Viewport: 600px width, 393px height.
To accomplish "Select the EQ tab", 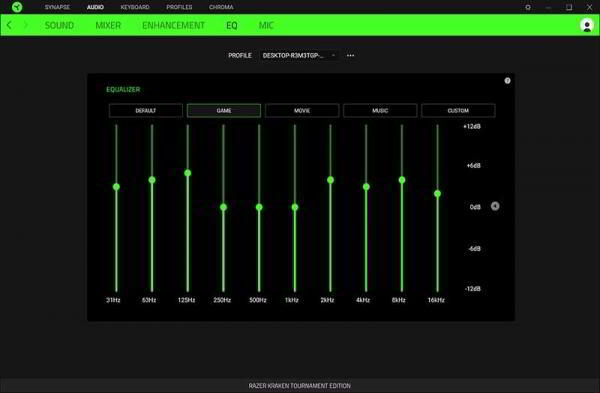I will coord(232,25).
